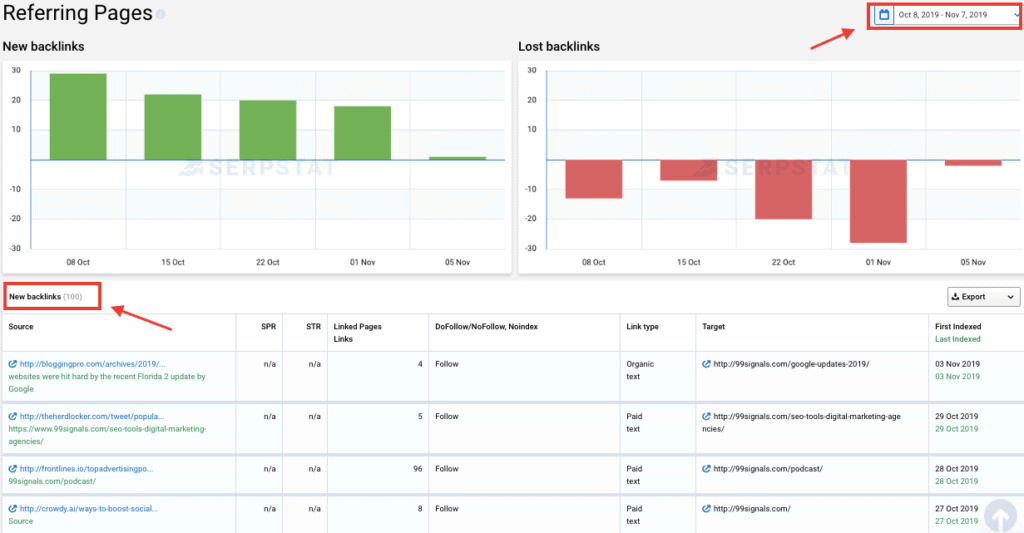Click the red 01 Nov lost backlinks bar

point(877,201)
